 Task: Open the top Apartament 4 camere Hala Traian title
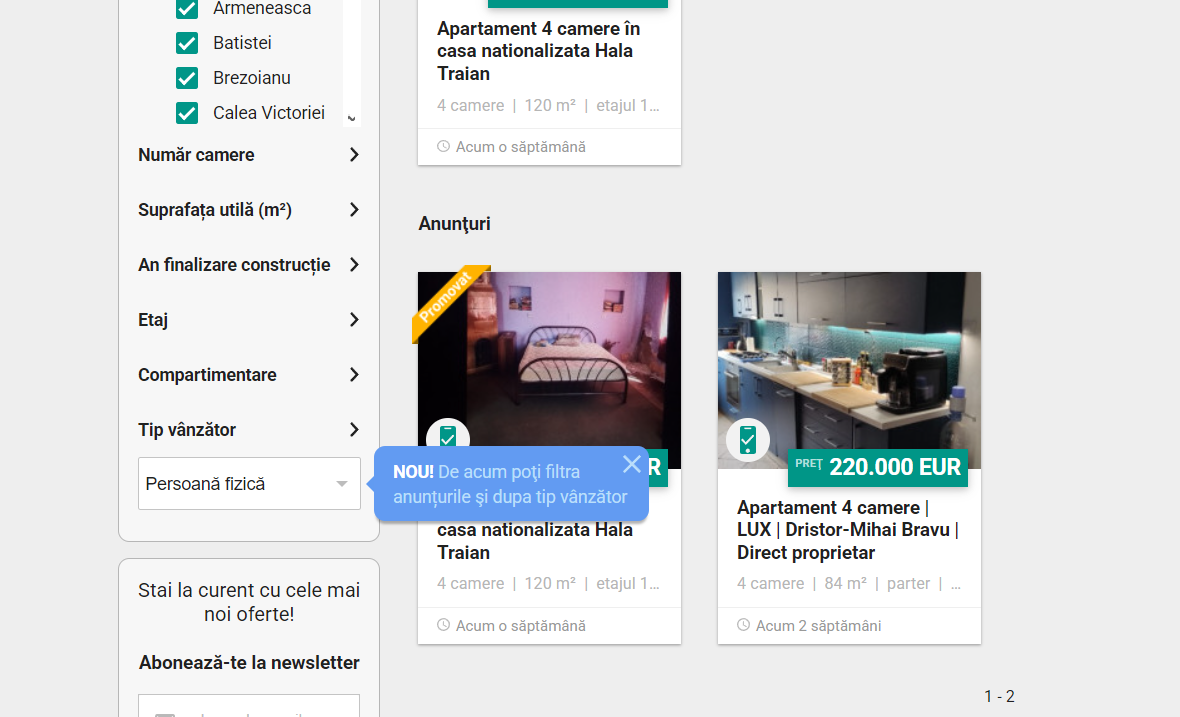(x=538, y=51)
